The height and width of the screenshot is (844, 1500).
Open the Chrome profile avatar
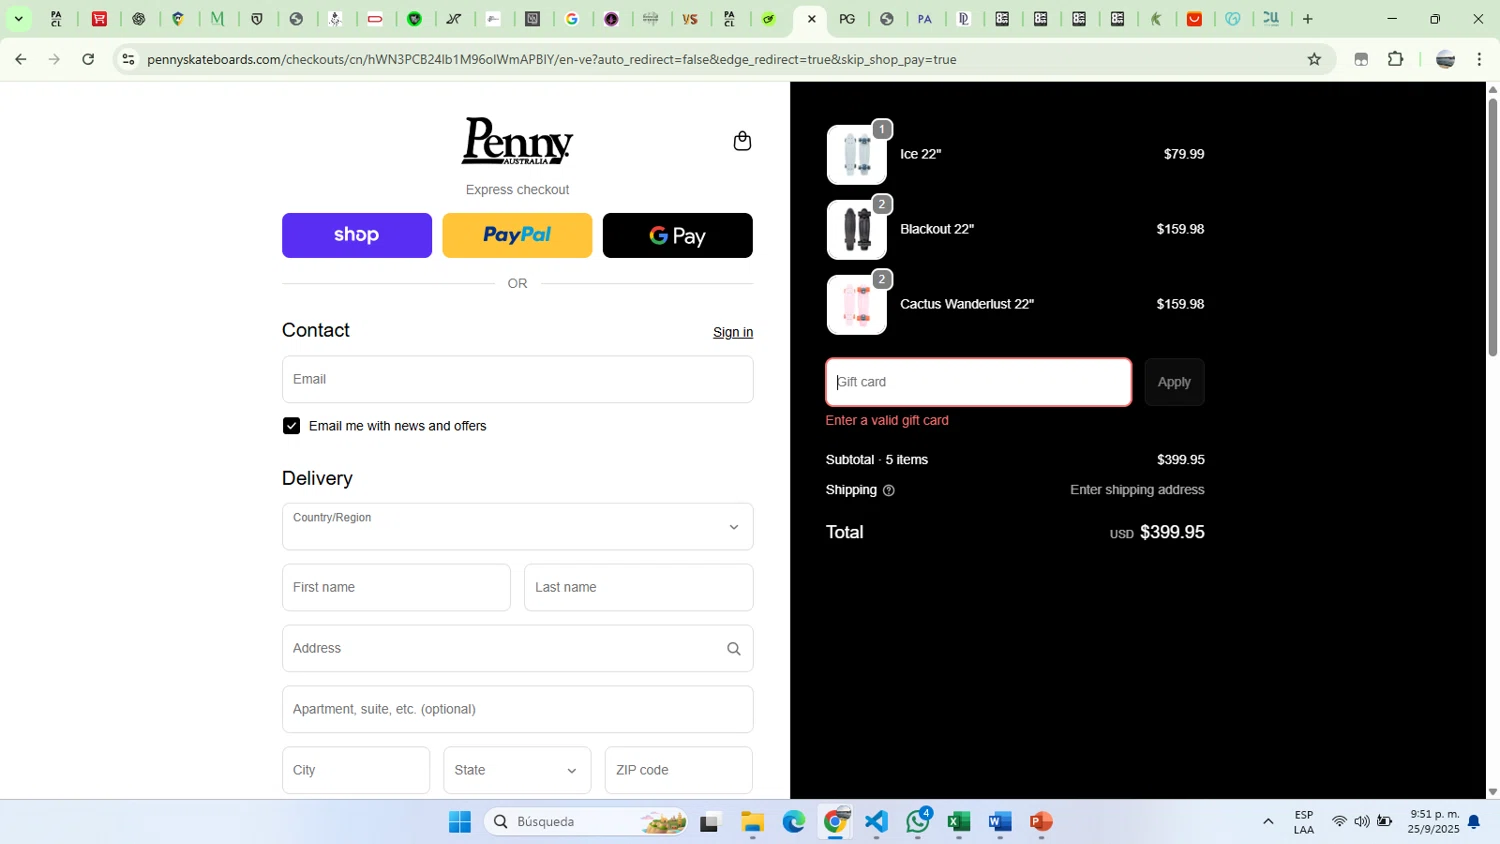1445,59
